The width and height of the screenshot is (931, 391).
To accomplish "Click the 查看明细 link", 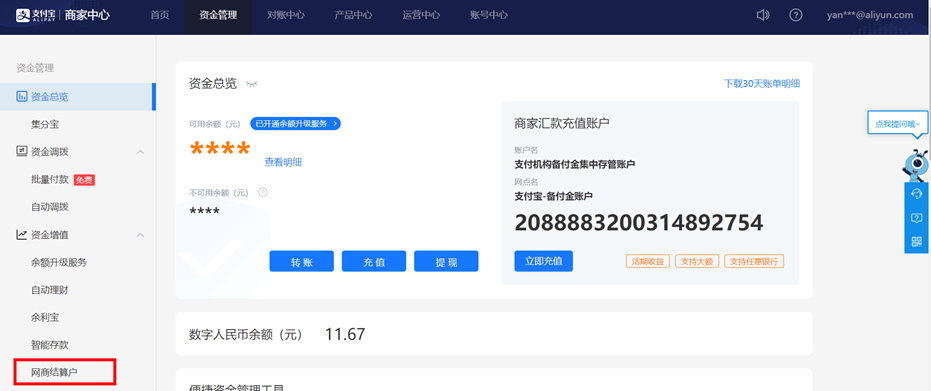I will 283,162.
